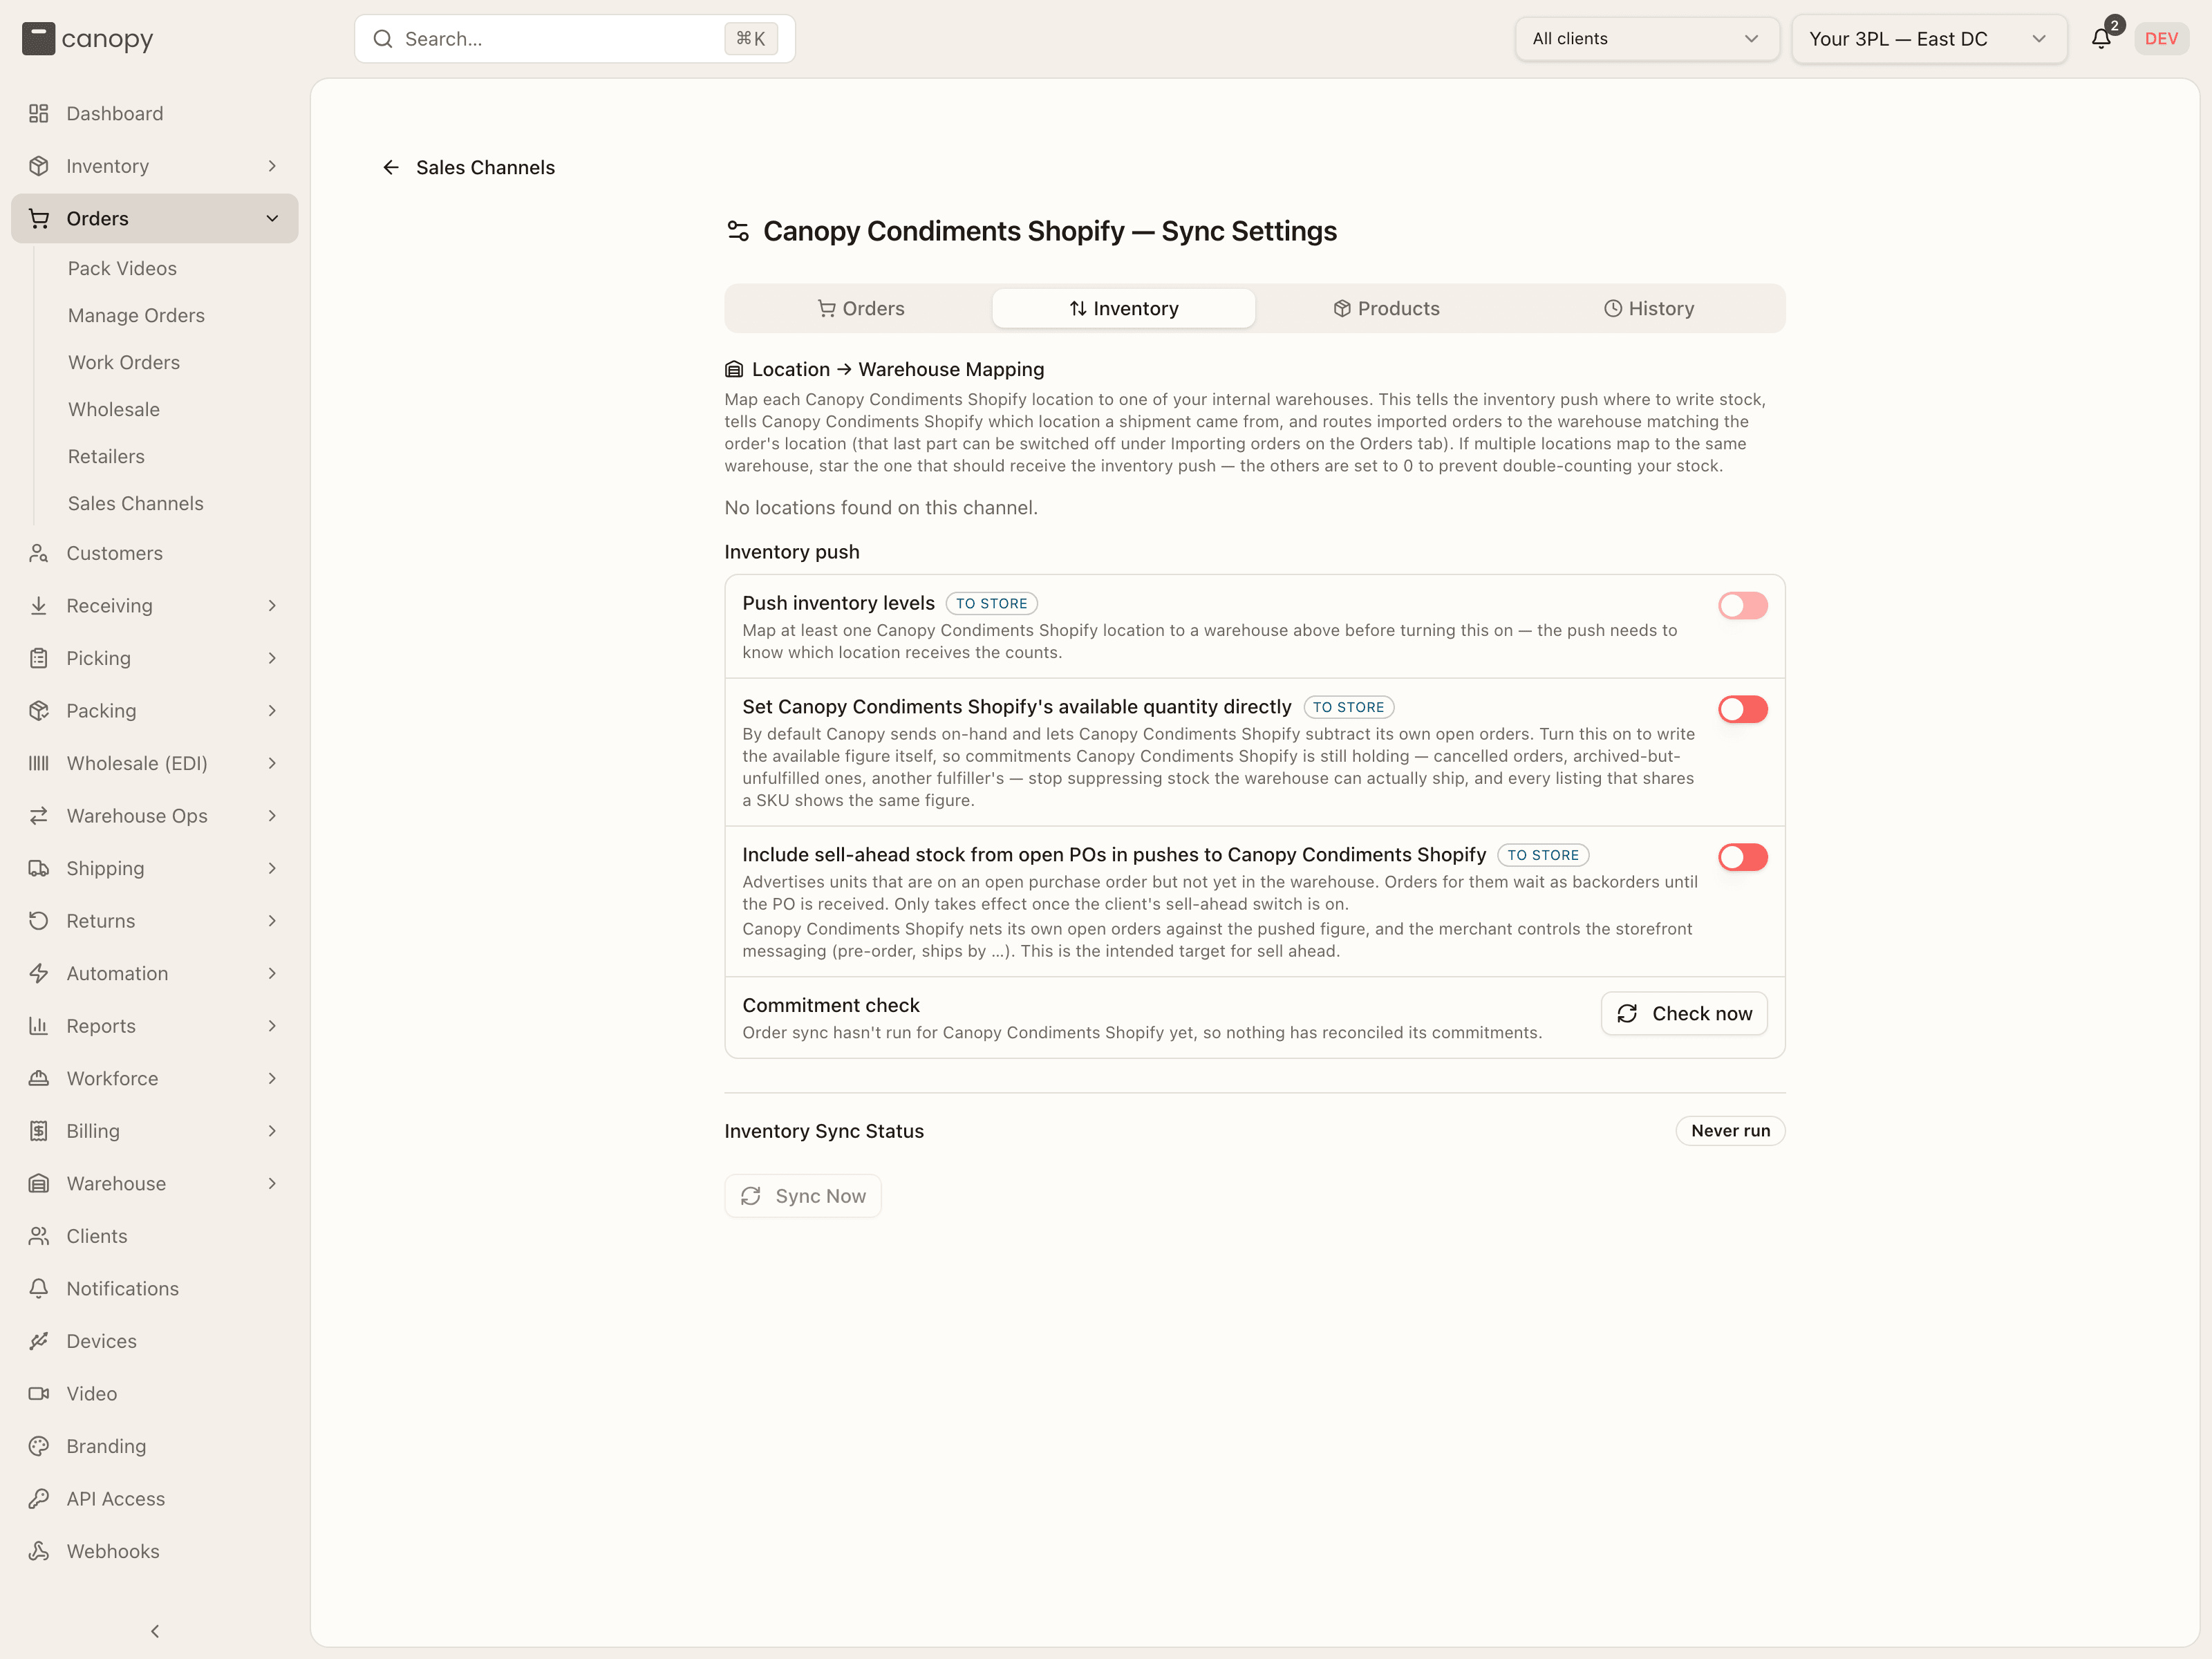Click the Clients sidebar icon

39,1236
